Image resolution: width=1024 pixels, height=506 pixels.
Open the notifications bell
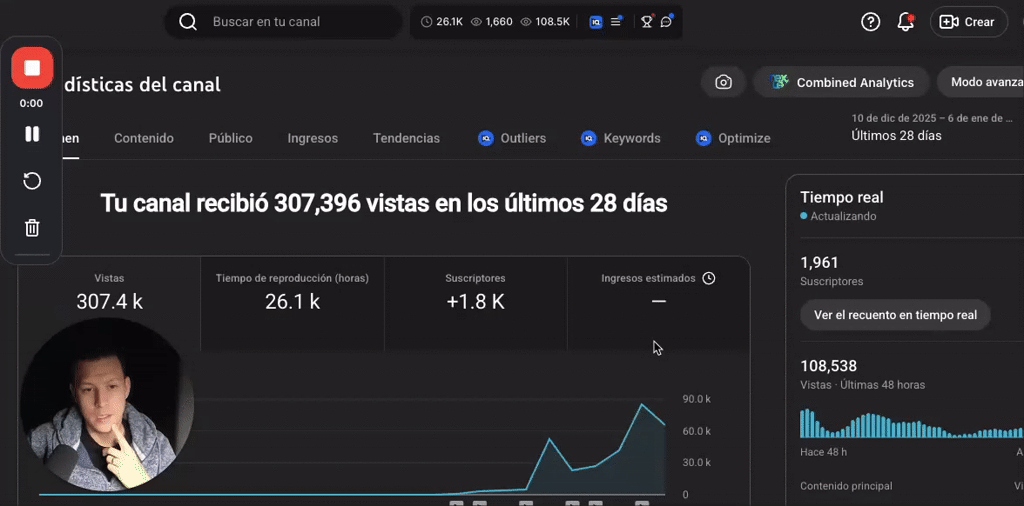[905, 22]
